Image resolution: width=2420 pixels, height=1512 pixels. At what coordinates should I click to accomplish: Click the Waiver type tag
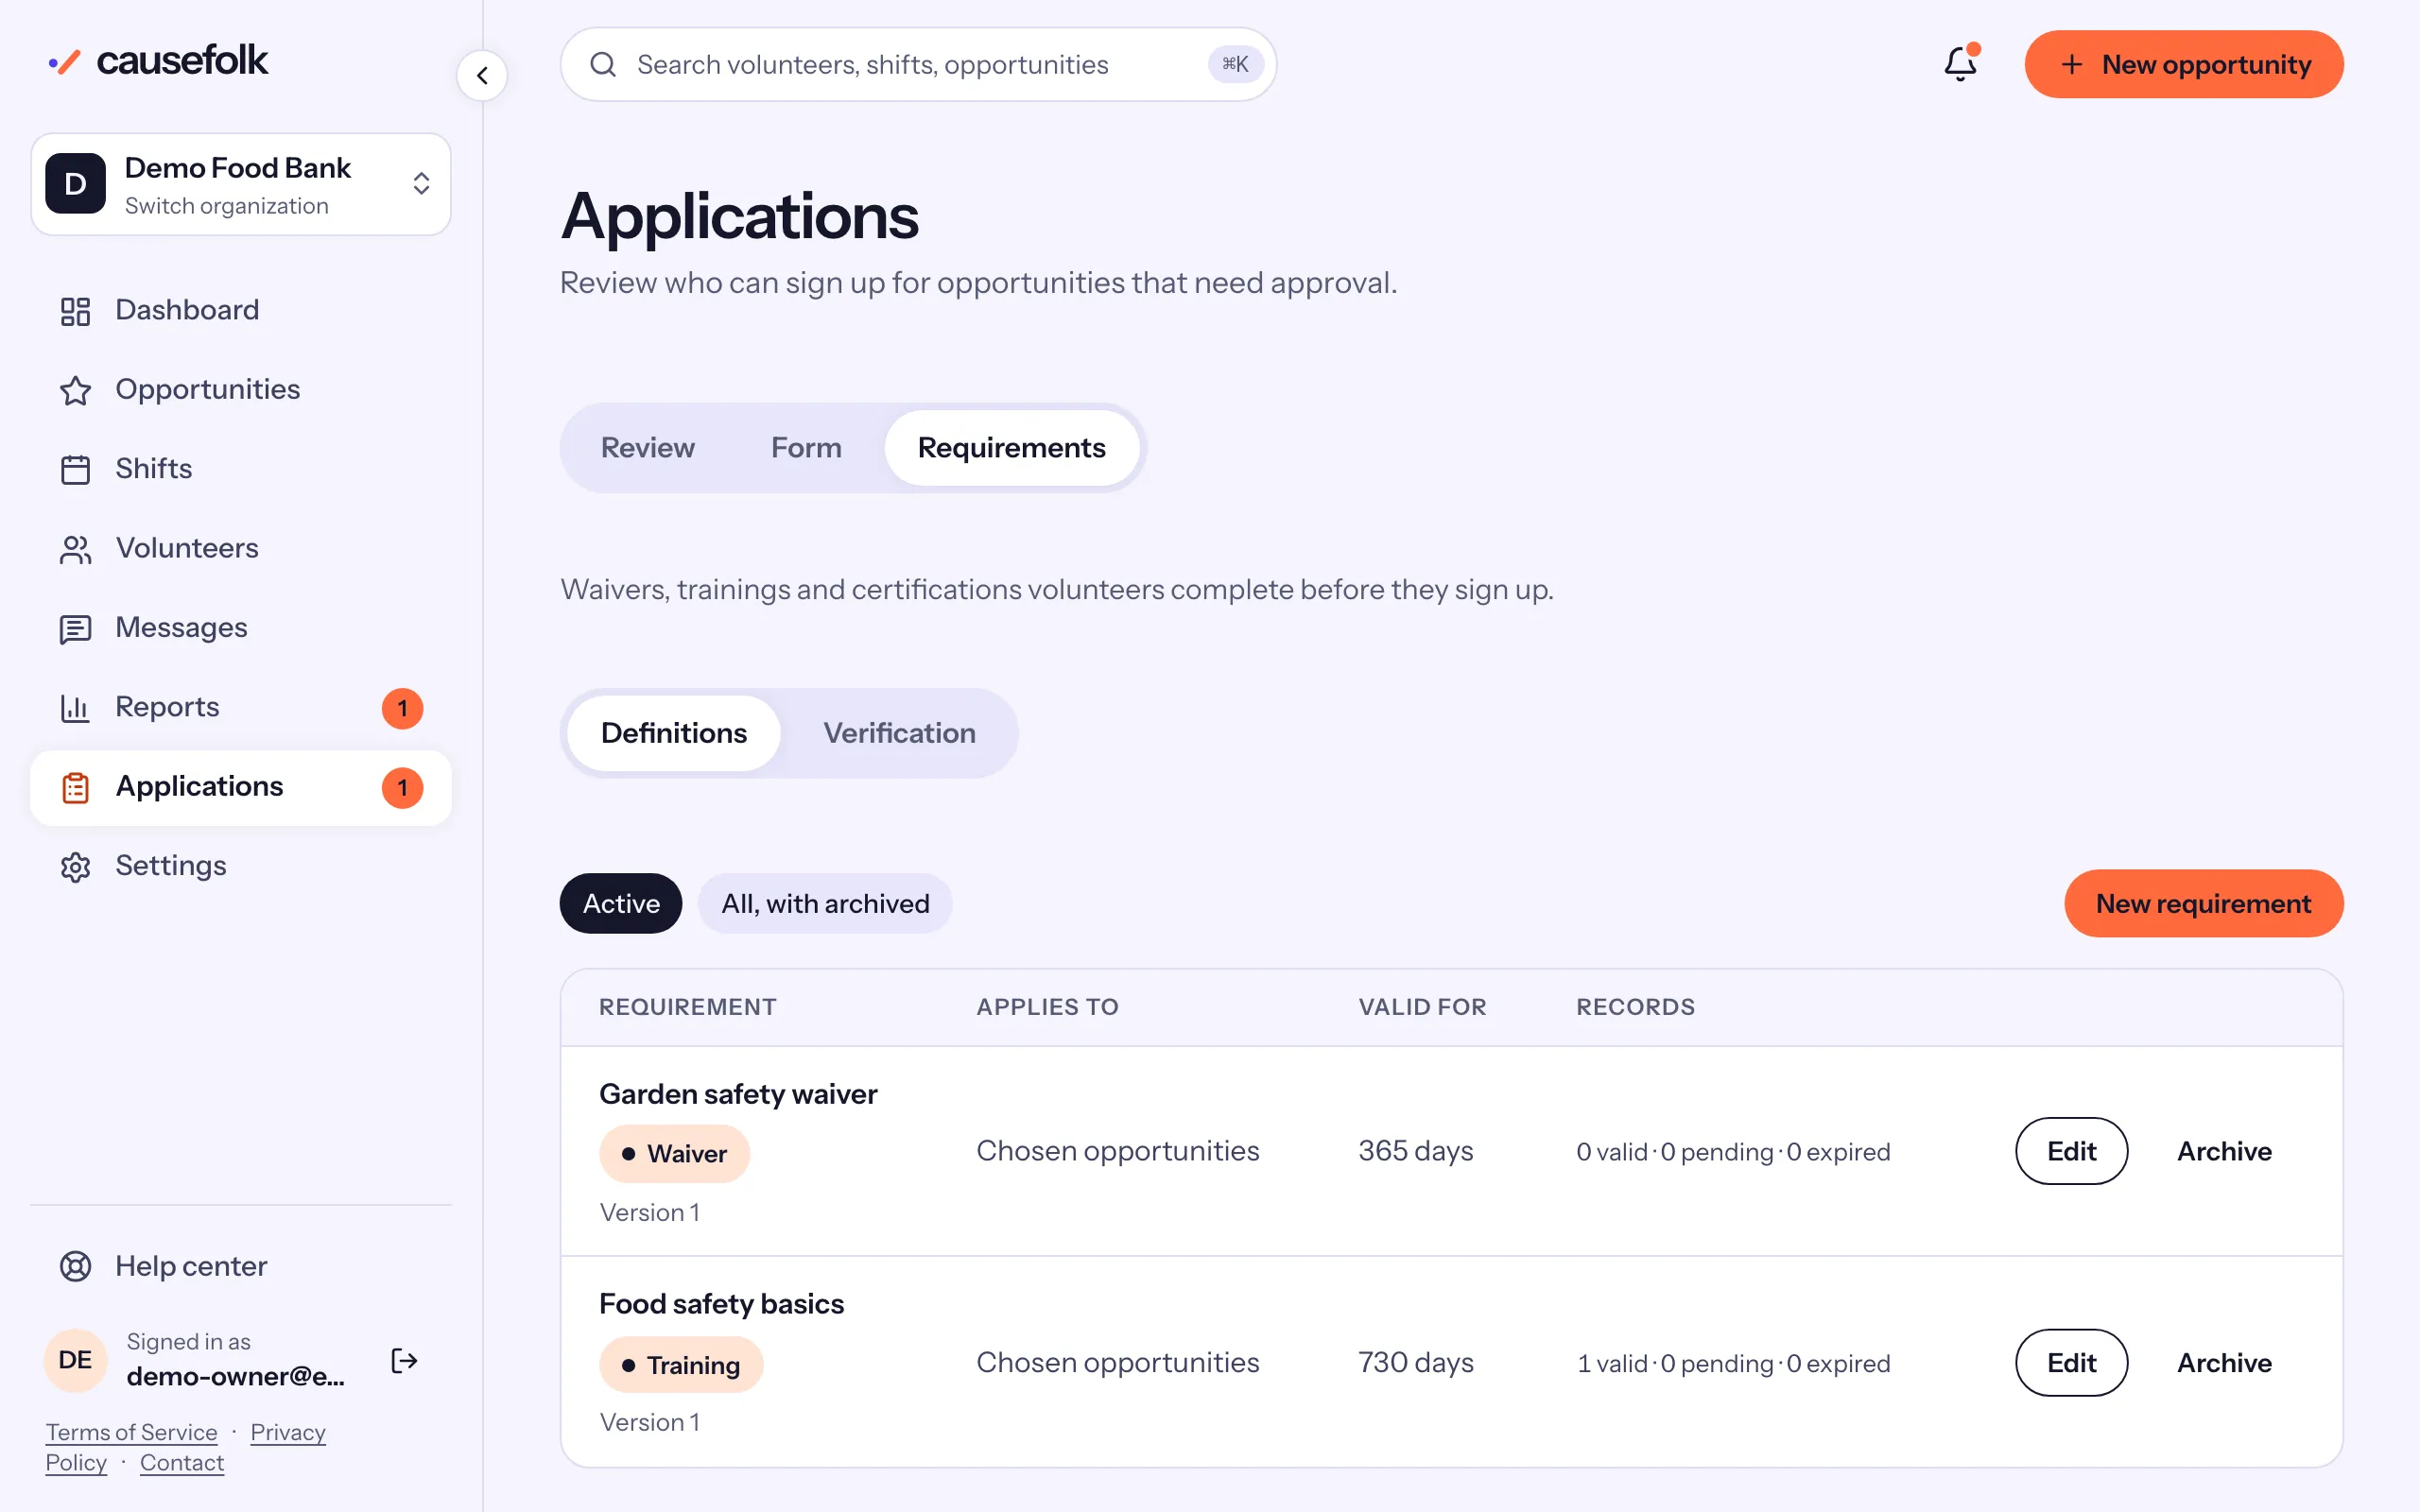[674, 1153]
